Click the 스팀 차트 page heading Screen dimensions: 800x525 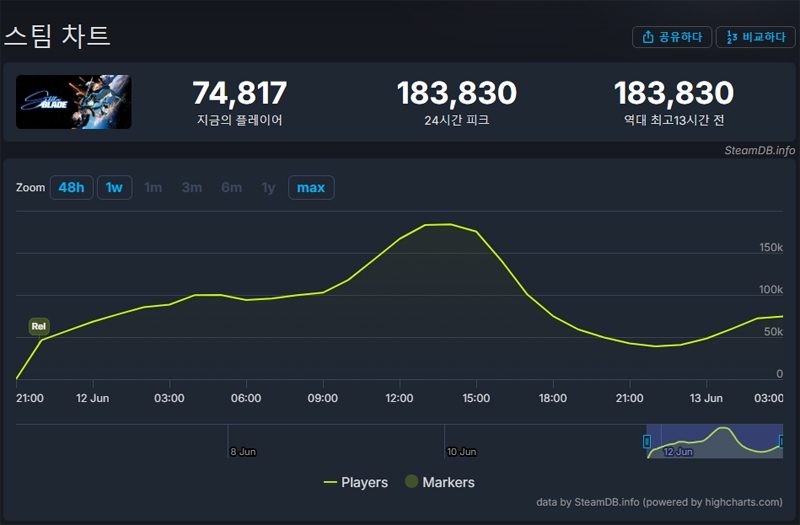57,36
